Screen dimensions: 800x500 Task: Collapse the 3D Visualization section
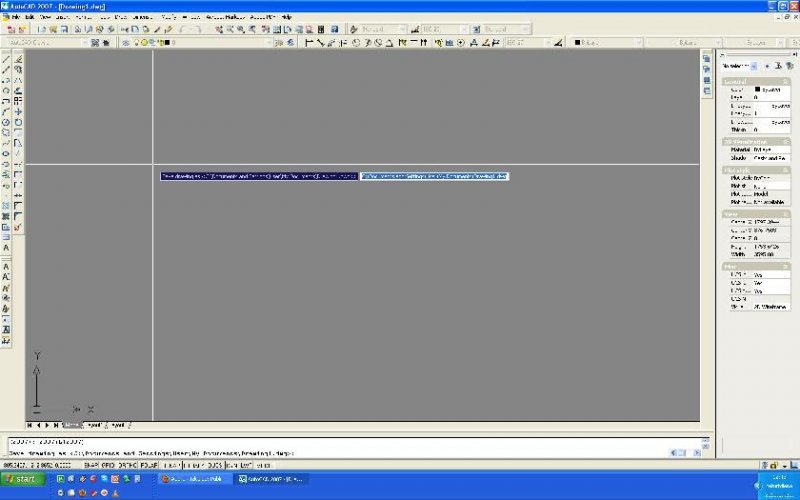point(786,141)
